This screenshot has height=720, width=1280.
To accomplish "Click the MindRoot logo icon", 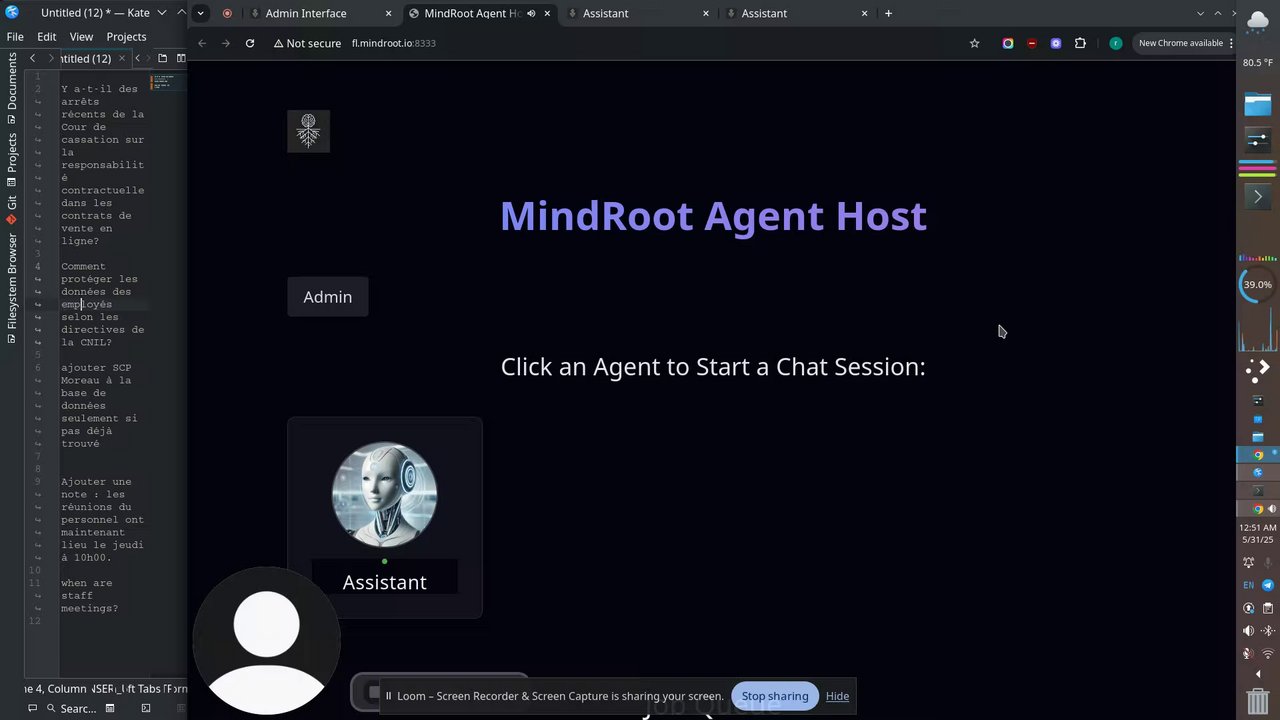I will pyautogui.click(x=308, y=131).
